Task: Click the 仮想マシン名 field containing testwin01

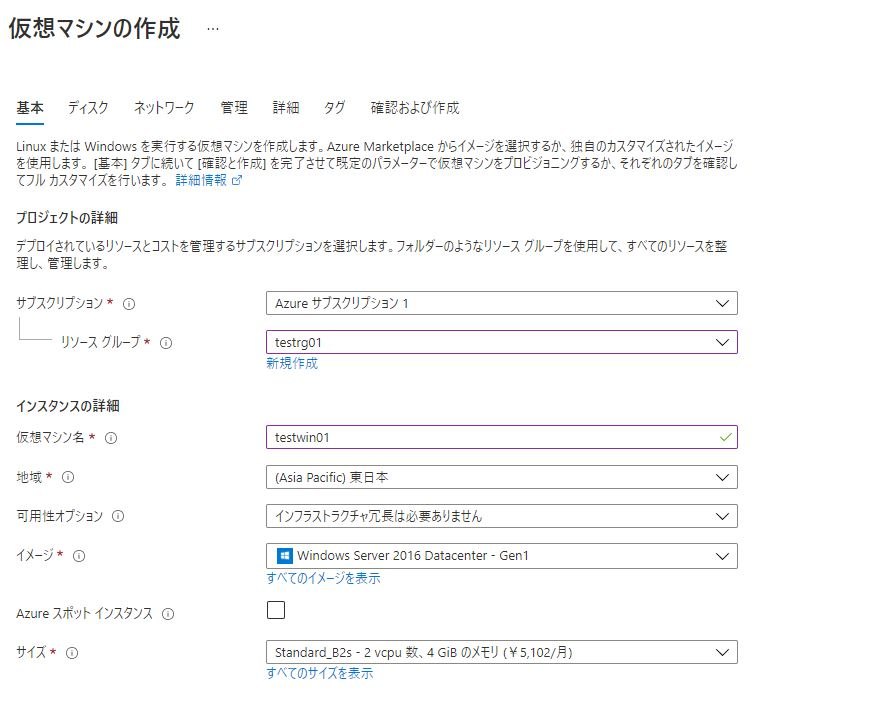Action: tap(502, 438)
